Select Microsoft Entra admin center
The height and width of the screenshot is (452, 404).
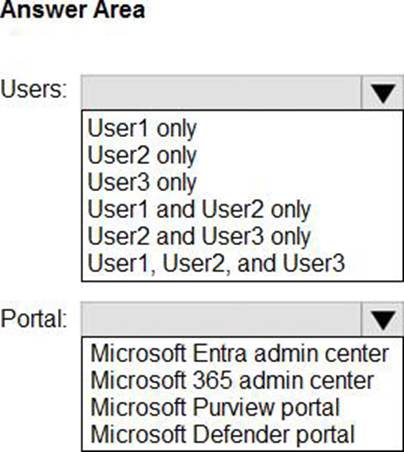tap(240, 354)
